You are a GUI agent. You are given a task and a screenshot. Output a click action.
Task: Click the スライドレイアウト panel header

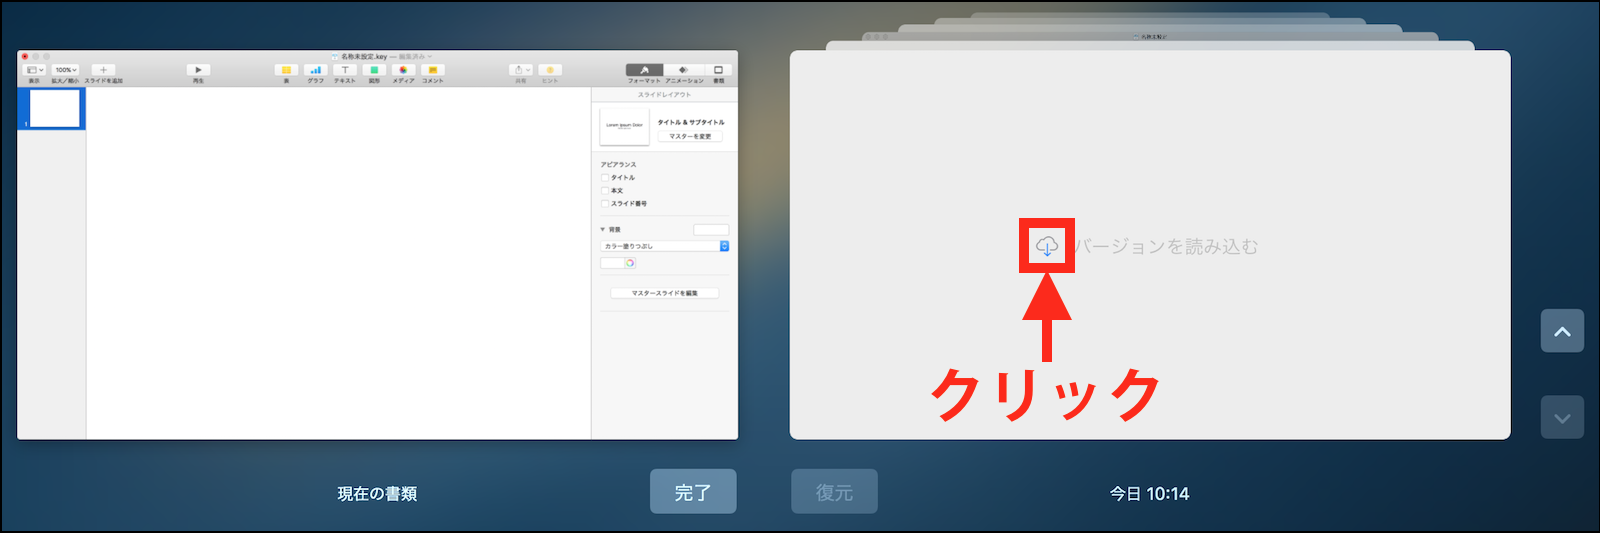coord(665,95)
